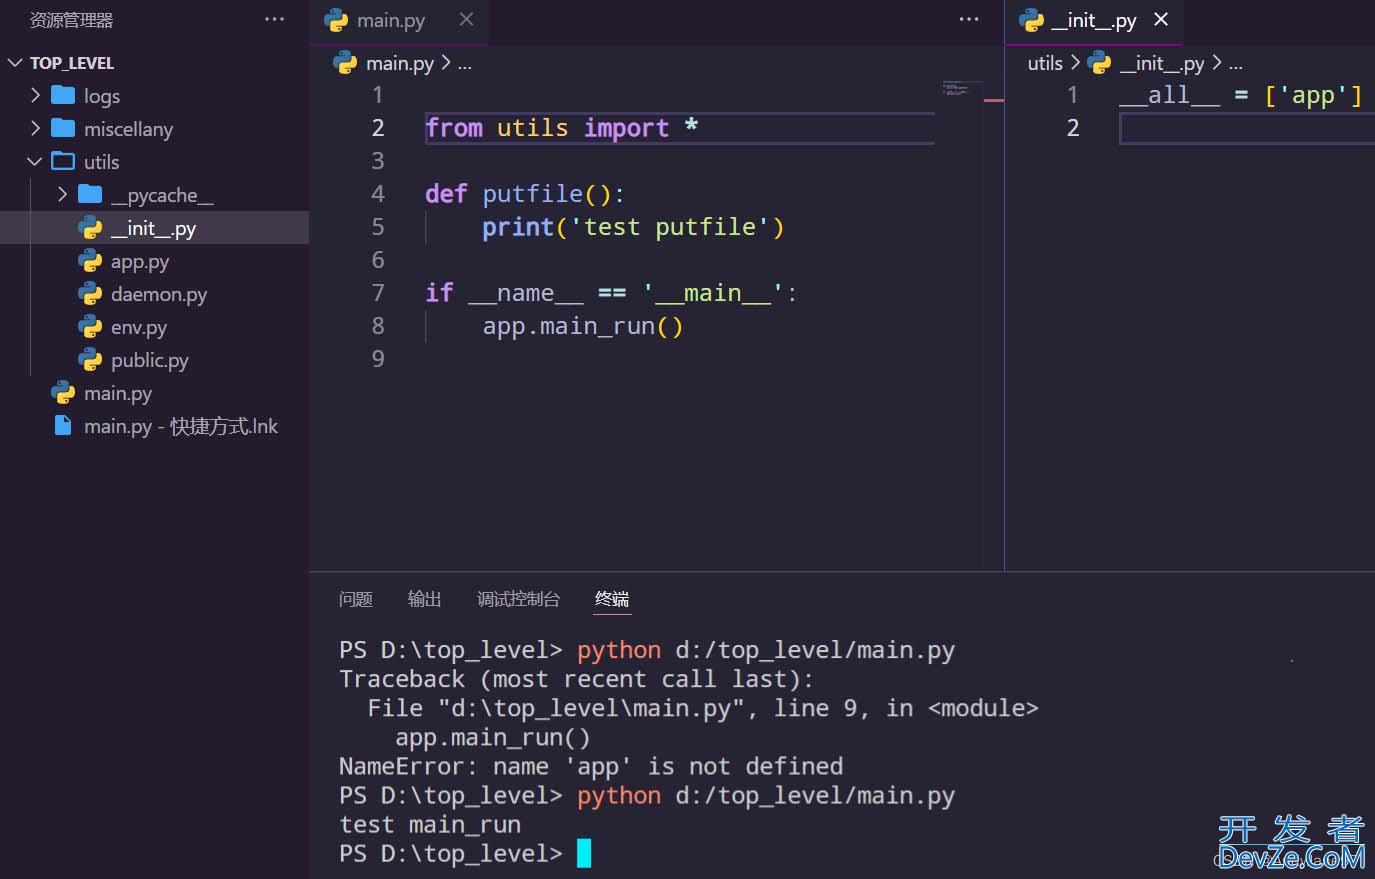Image resolution: width=1375 pixels, height=879 pixels.
Task: Click utils segment in right breadcrumb
Action: point(1045,63)
